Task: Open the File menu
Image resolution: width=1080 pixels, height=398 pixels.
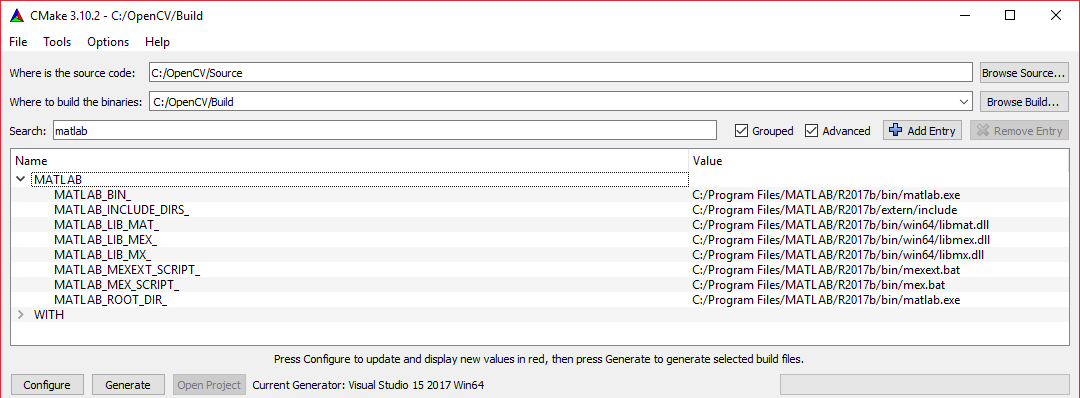Action: (18, 42)
